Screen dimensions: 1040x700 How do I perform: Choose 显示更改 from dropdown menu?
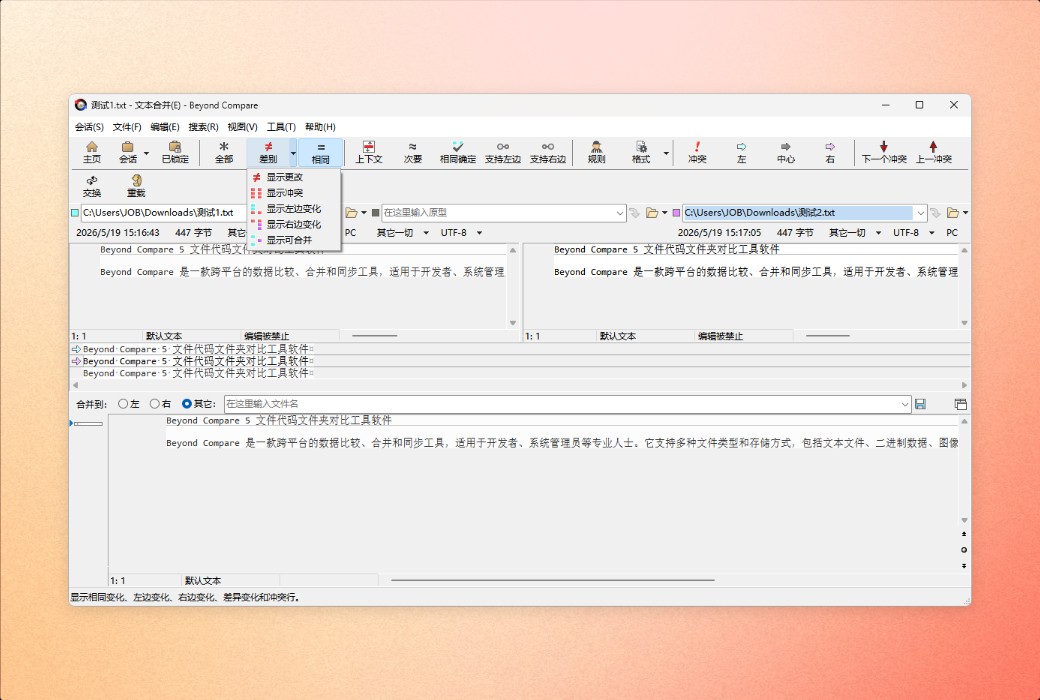(x=294, y=177)
